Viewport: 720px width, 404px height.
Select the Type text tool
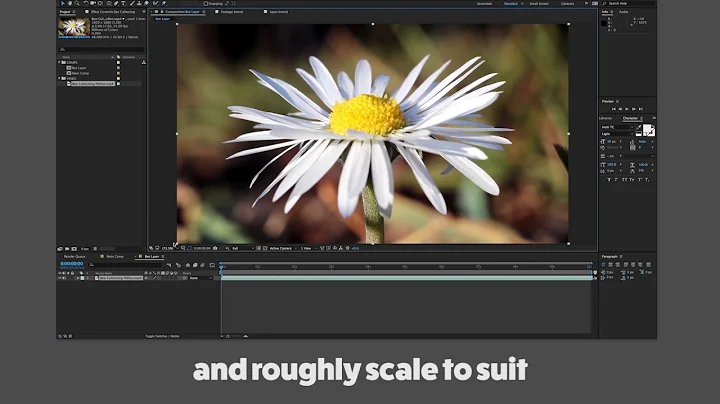124,3
